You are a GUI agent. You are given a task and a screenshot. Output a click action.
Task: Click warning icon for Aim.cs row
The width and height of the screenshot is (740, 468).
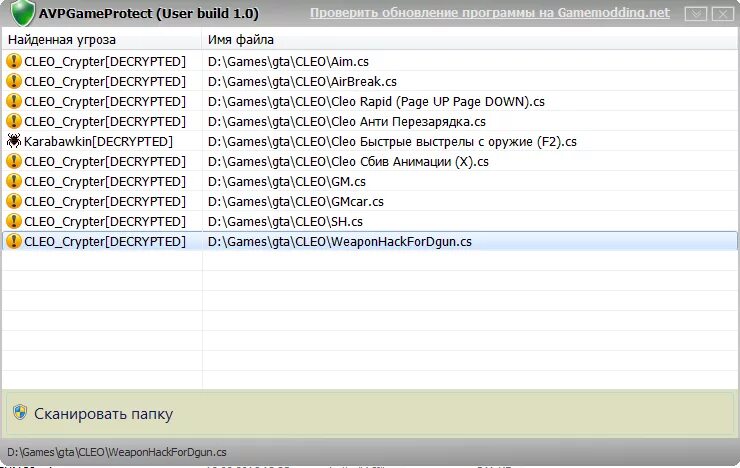(14, 61)
